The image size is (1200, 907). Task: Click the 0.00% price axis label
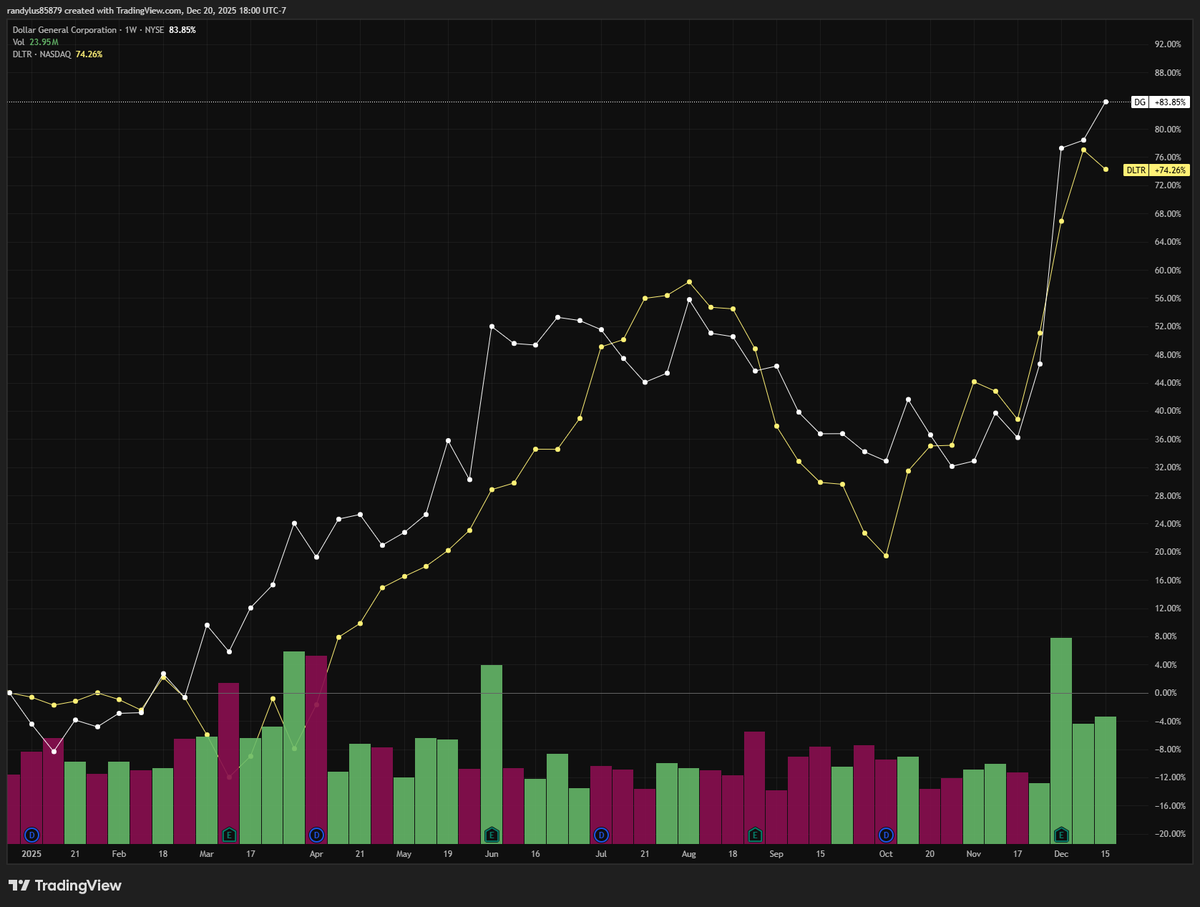[x=1168, y=693]
